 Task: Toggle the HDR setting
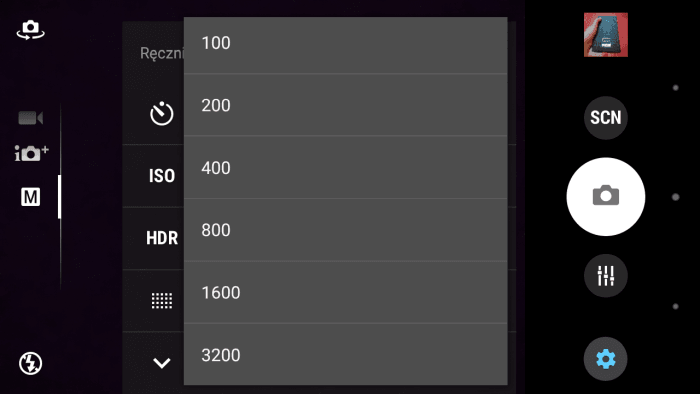pos(162,238)
